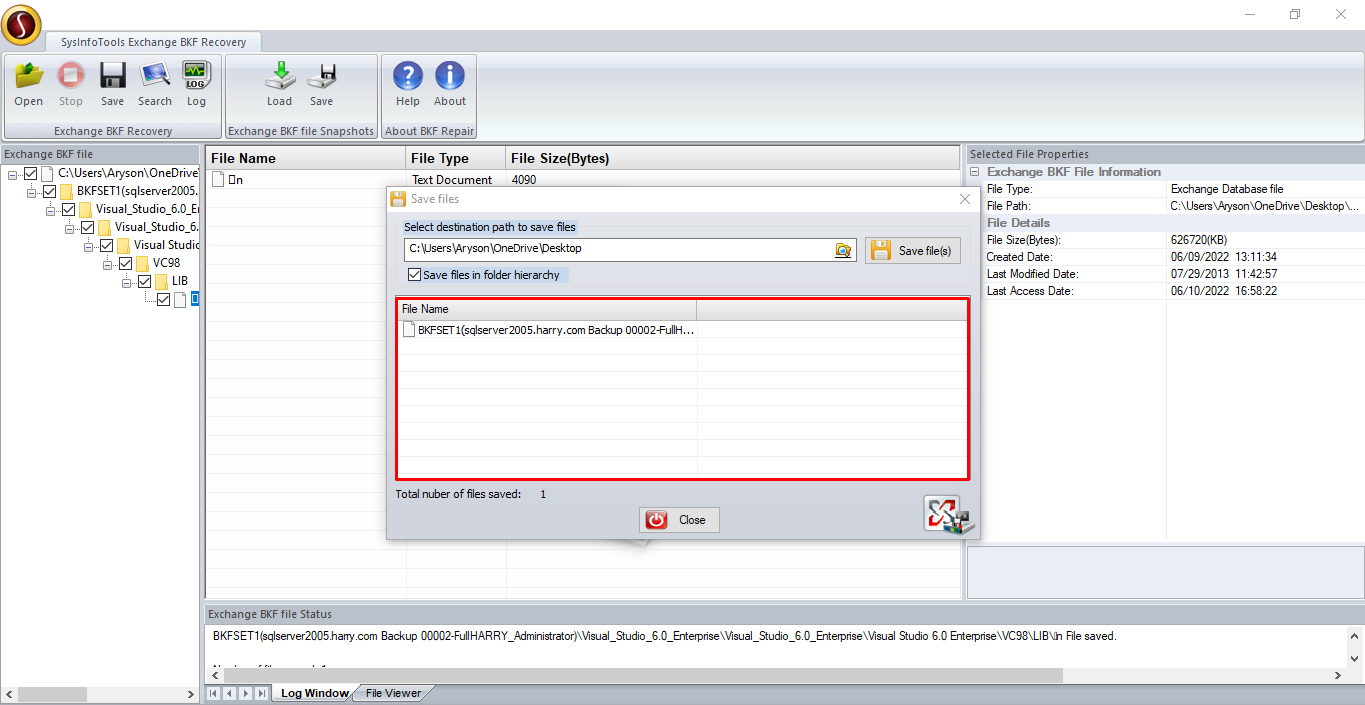Sort by the File Type column header
Screen dimensions: 1365x705
(x=456, y=158)
